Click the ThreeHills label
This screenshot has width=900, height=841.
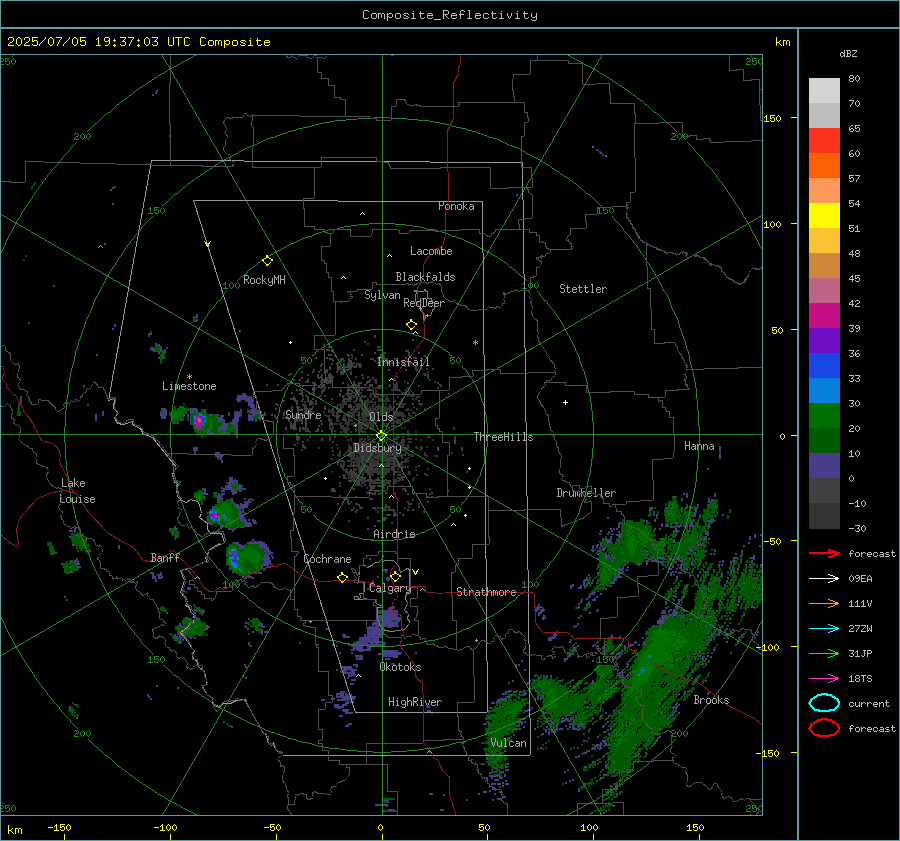coord(503,437)
